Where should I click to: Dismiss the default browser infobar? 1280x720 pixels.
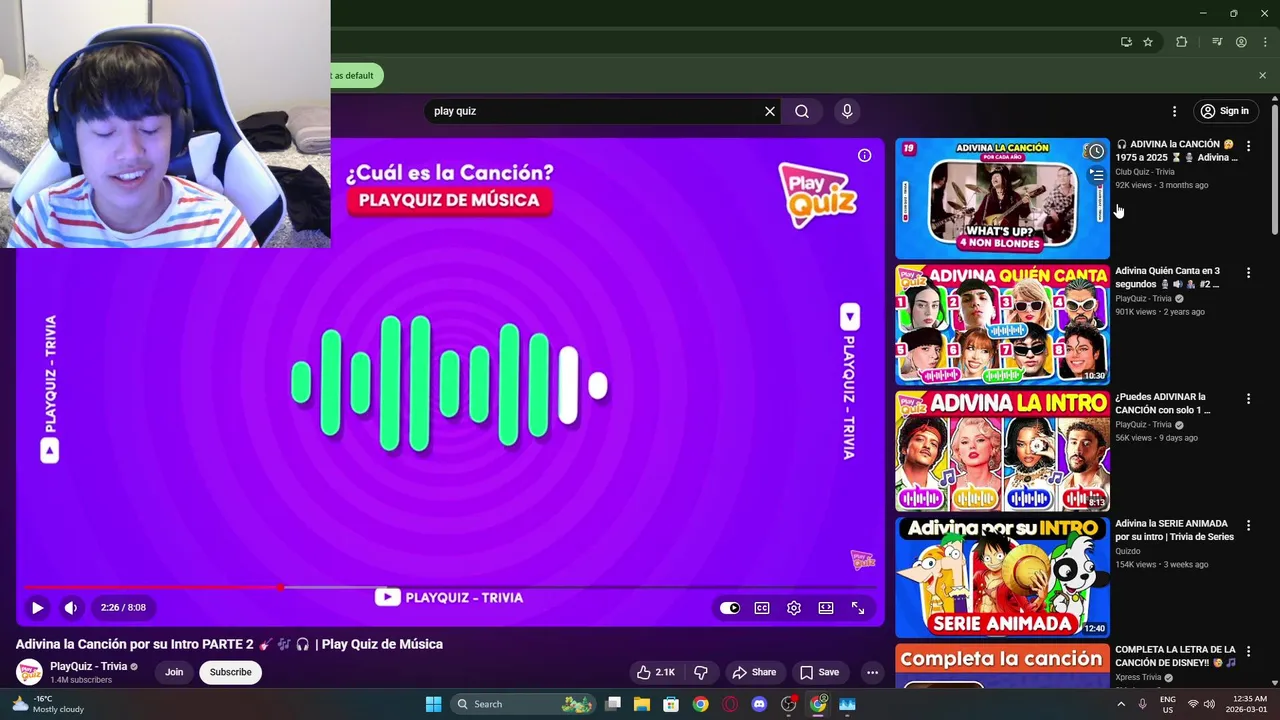(x=1262, y=75)
